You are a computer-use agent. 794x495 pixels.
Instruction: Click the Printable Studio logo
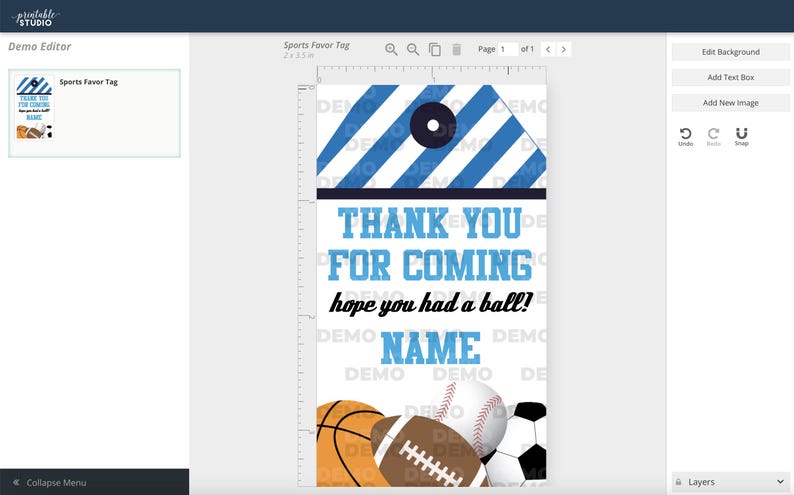pos(35,17)
